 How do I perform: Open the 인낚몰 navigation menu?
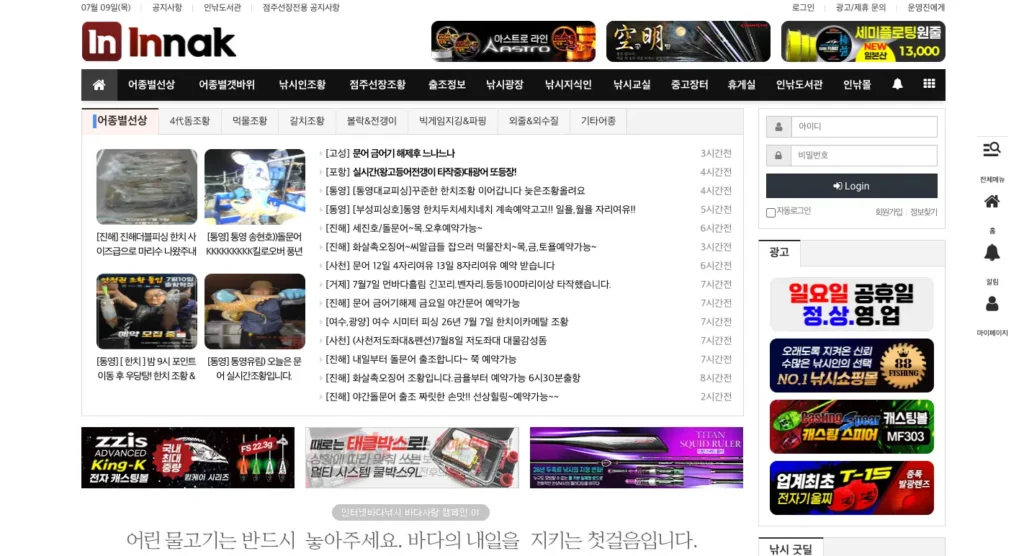[x=857, y=85]
